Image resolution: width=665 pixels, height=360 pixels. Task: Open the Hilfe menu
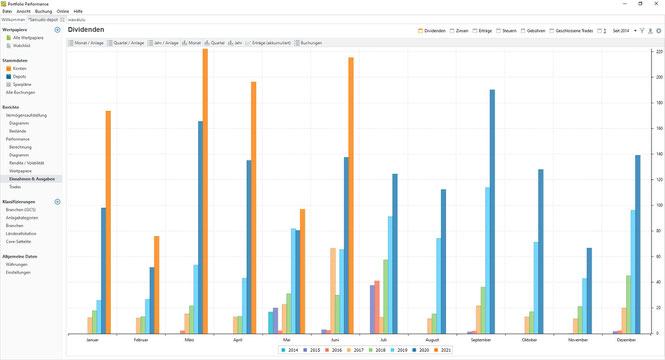point(78,11)
